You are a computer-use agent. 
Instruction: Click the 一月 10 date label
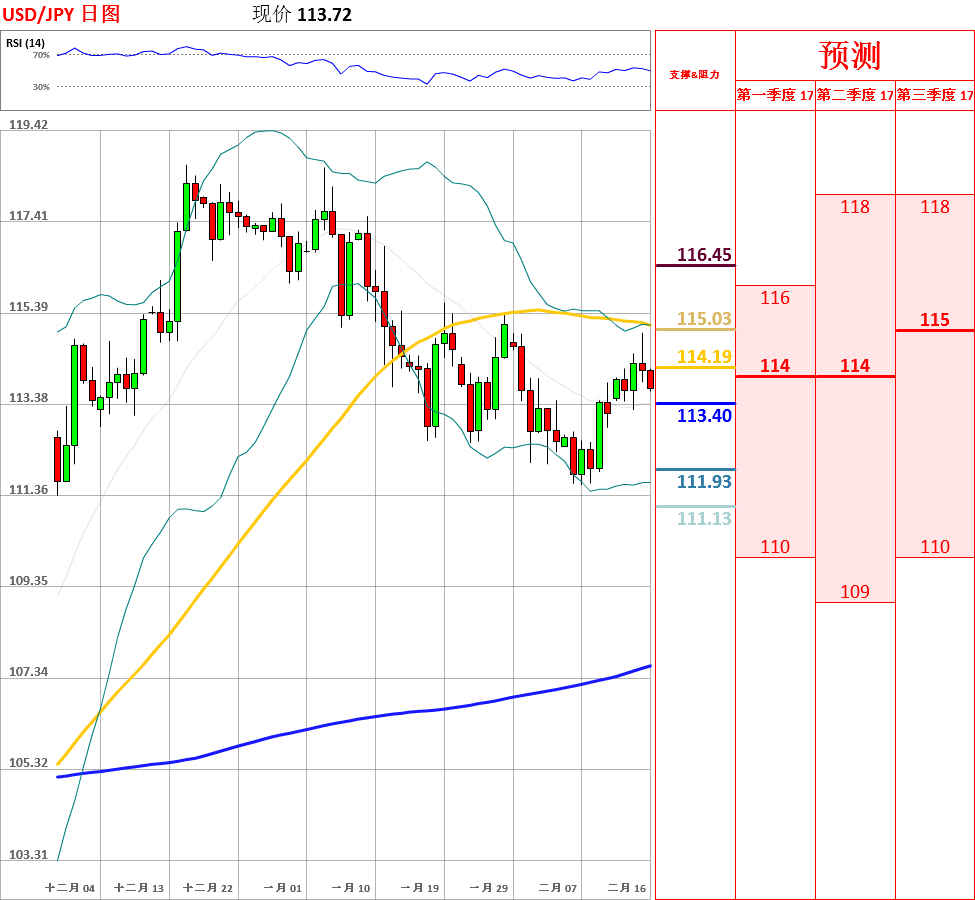pos(351,888)
